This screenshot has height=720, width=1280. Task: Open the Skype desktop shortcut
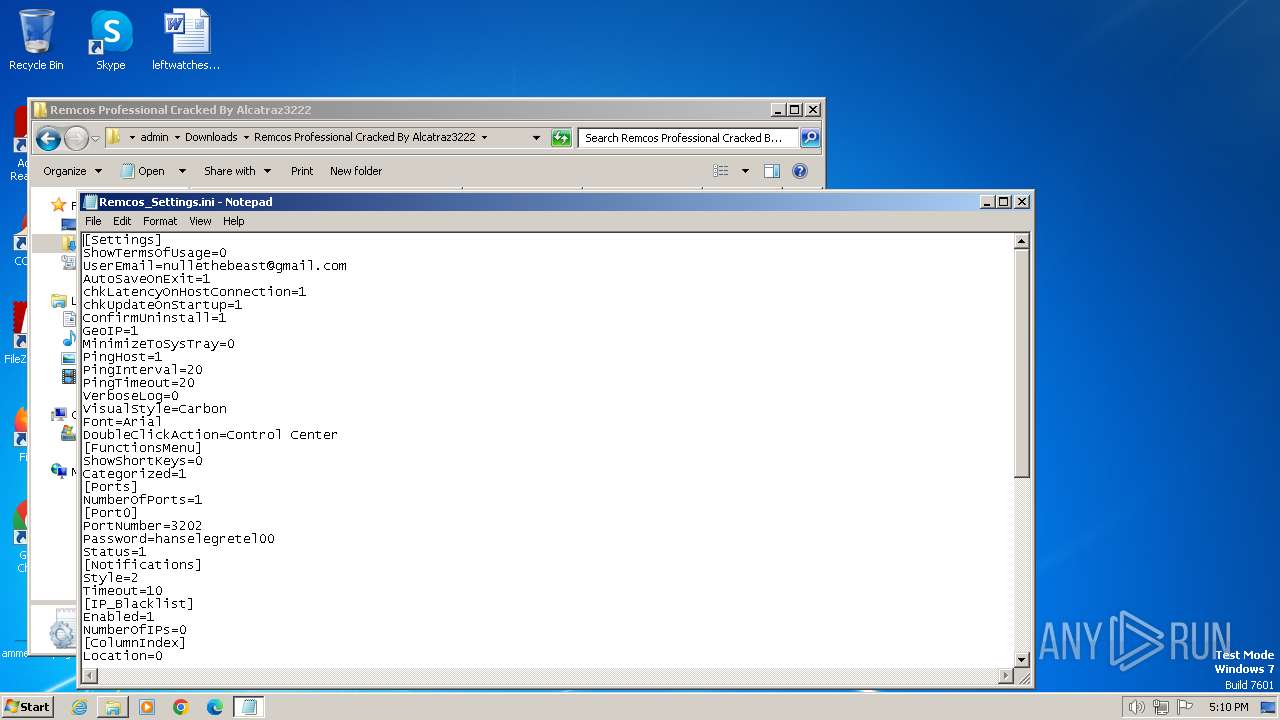tap(110, 40)
